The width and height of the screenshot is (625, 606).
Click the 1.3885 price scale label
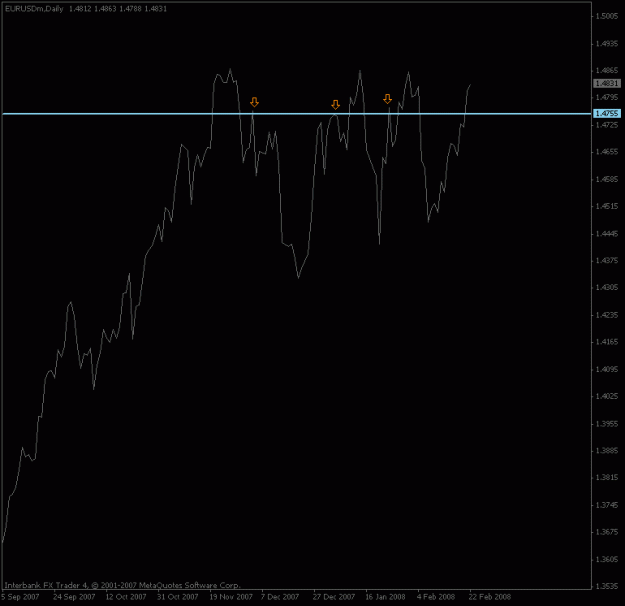607,451
